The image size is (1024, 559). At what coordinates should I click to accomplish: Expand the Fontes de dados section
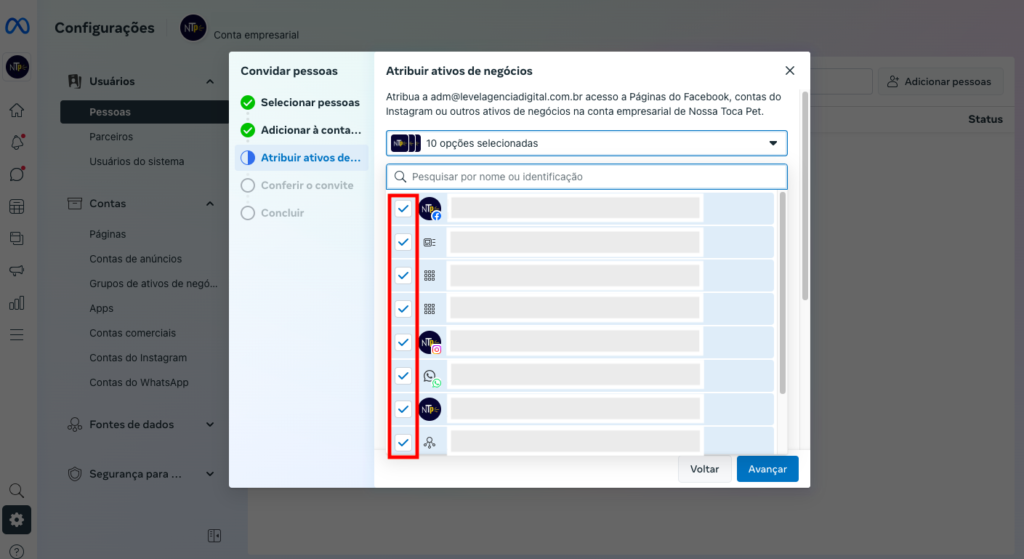[210, 424]
